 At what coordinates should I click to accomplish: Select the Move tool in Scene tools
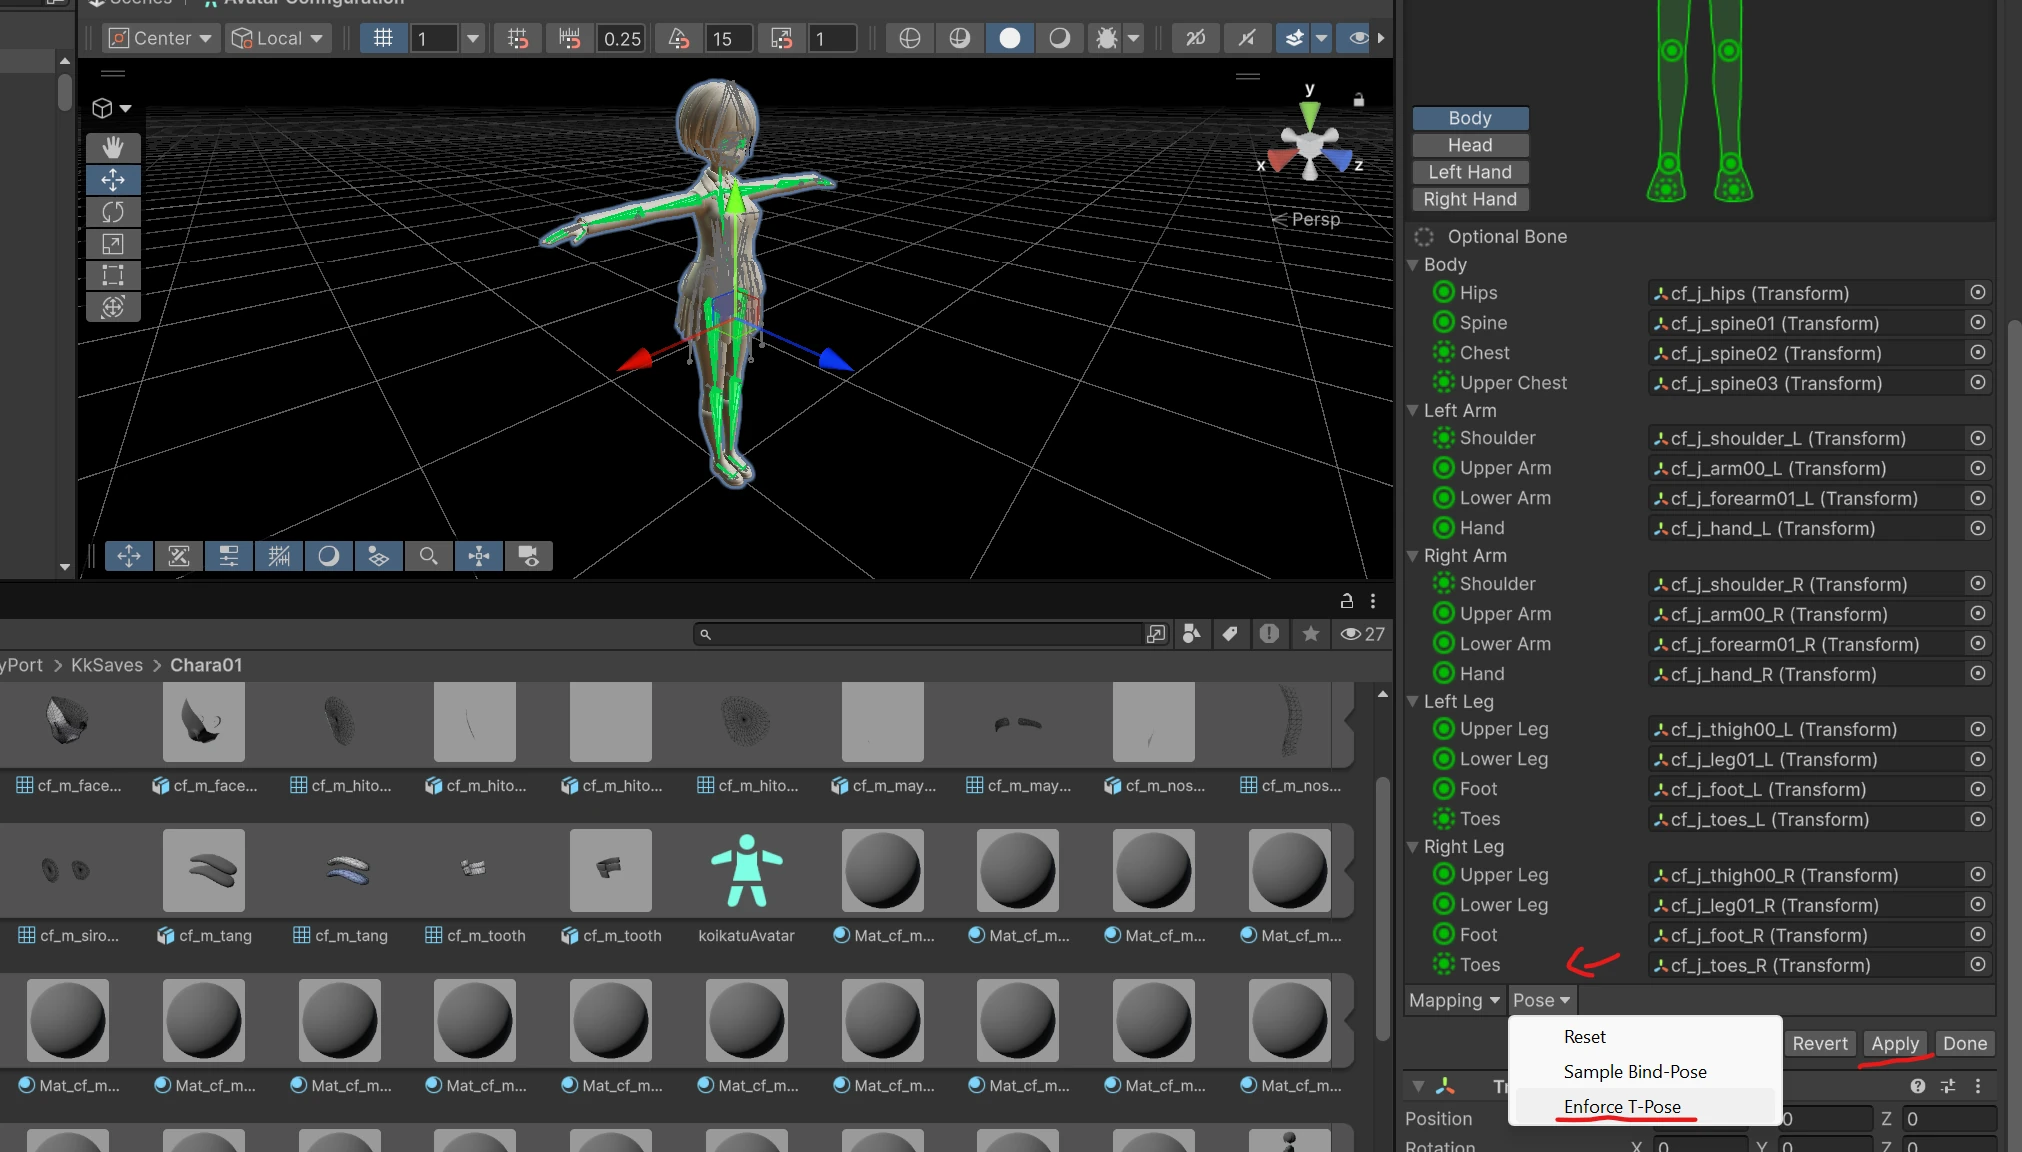tap(113, 180)
